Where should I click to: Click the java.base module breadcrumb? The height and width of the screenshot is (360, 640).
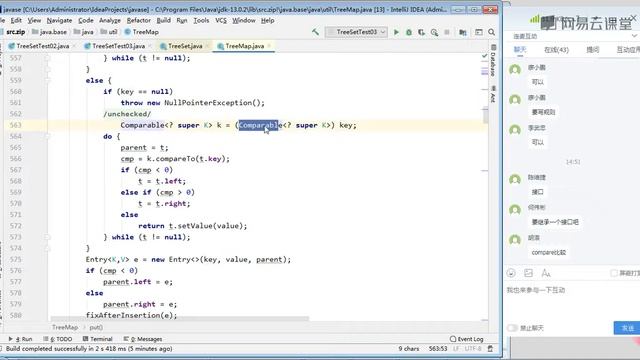49,32
